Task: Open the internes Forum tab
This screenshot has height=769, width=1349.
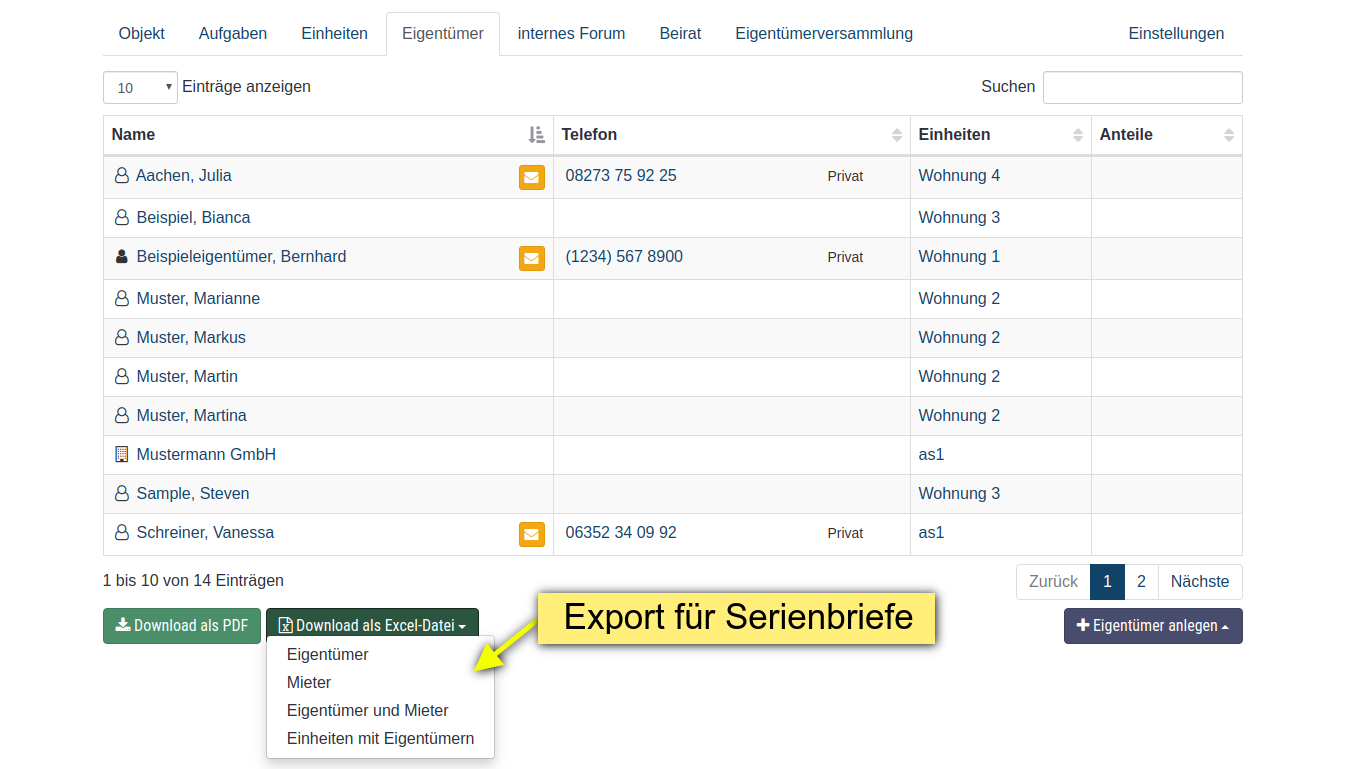Action: (x=571, y=34)
